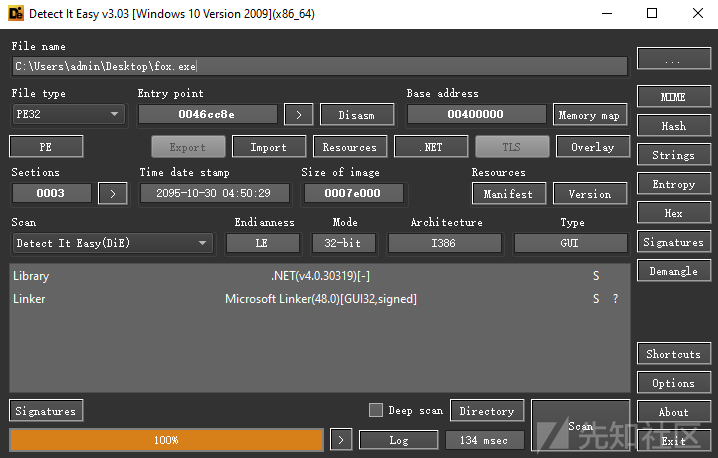Open the About dialog
718x458 pixels.
click(x=674, y=412)
